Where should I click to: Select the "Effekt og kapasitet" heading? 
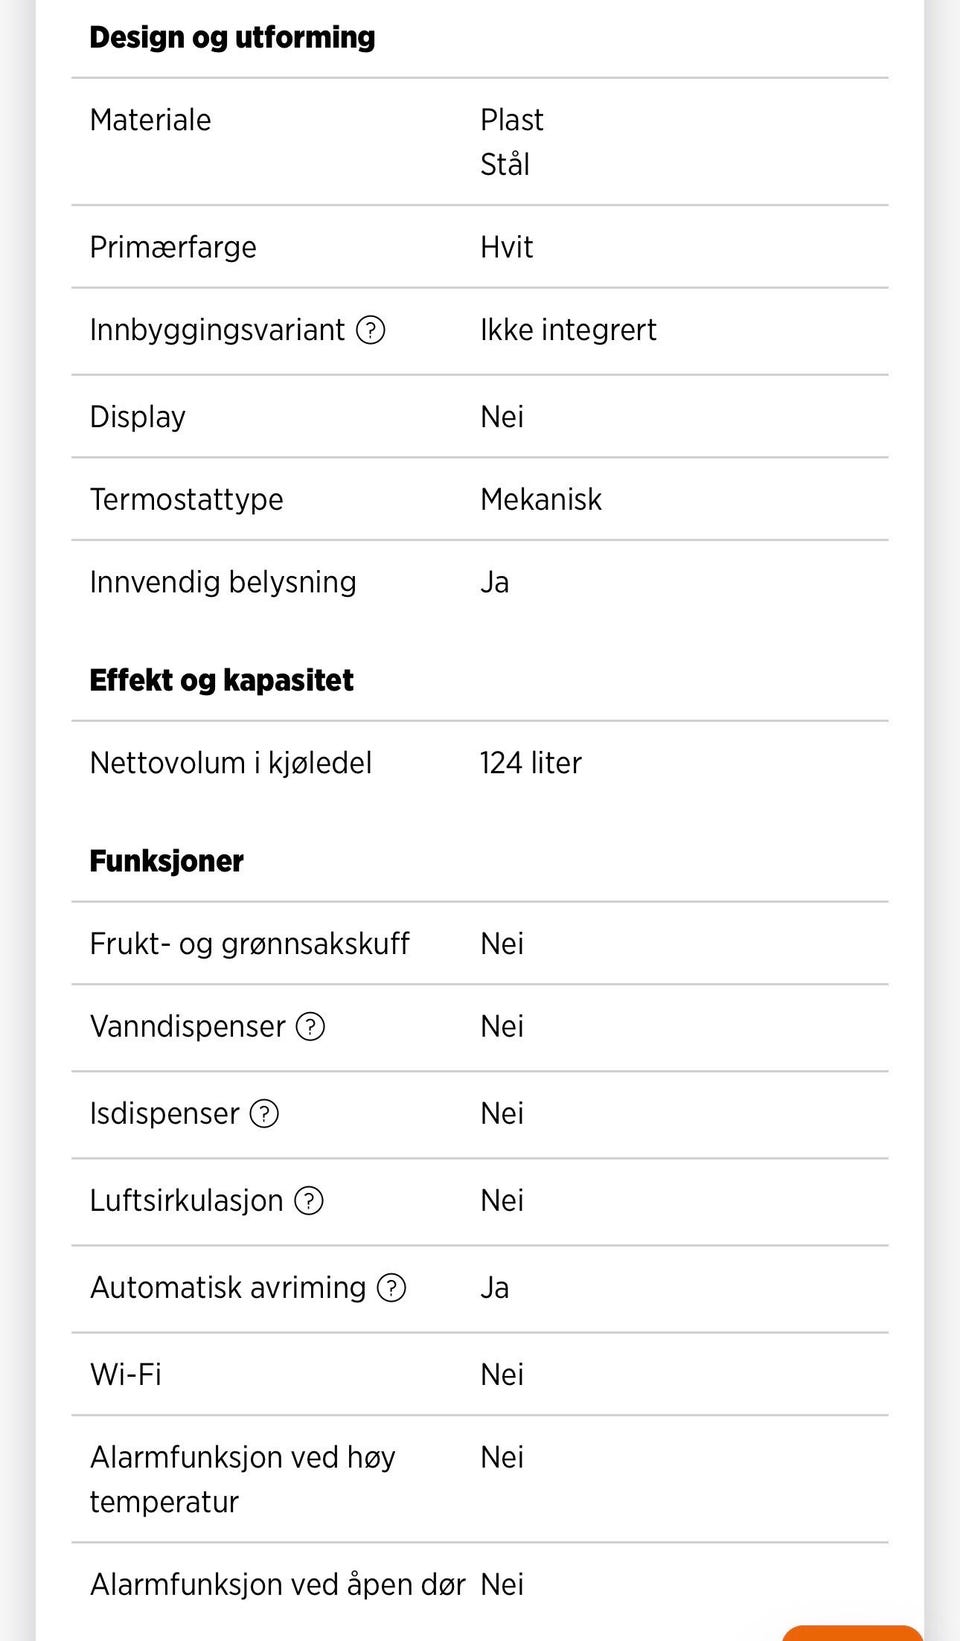(x=221, y=681)
